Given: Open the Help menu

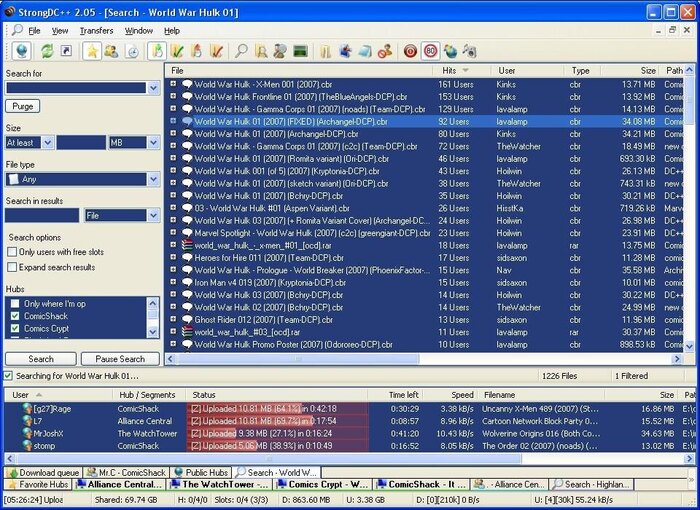Looking at the screenshot, I should pos(172,31).
